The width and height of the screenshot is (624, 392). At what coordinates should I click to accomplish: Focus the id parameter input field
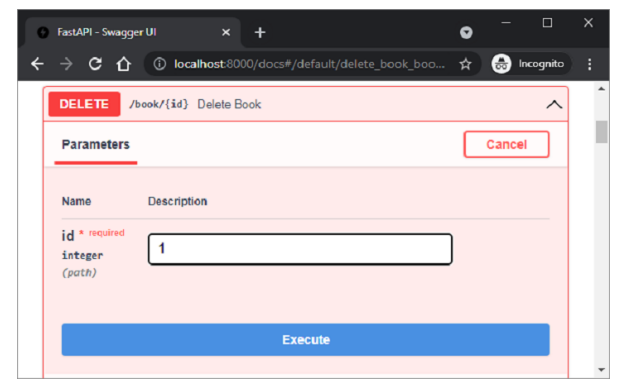(x=300, y=249)
